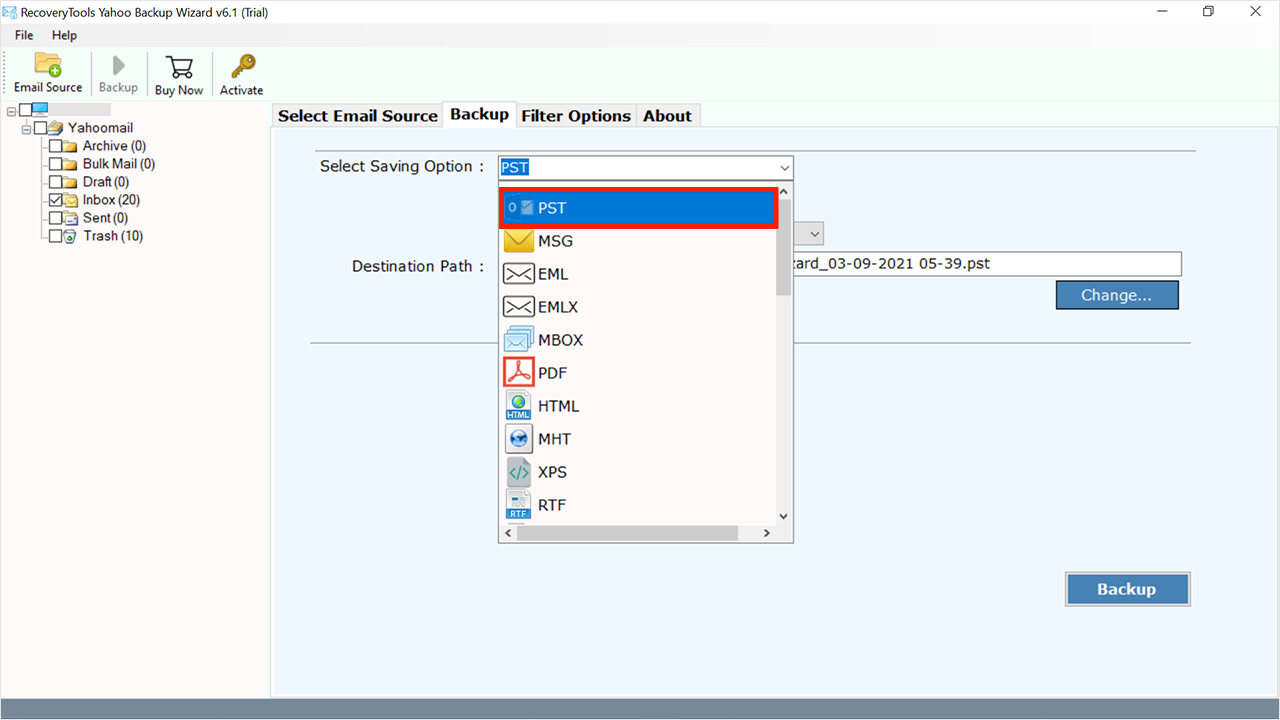
Task: Switch to the Backup tab
Action: coord(479,114)
